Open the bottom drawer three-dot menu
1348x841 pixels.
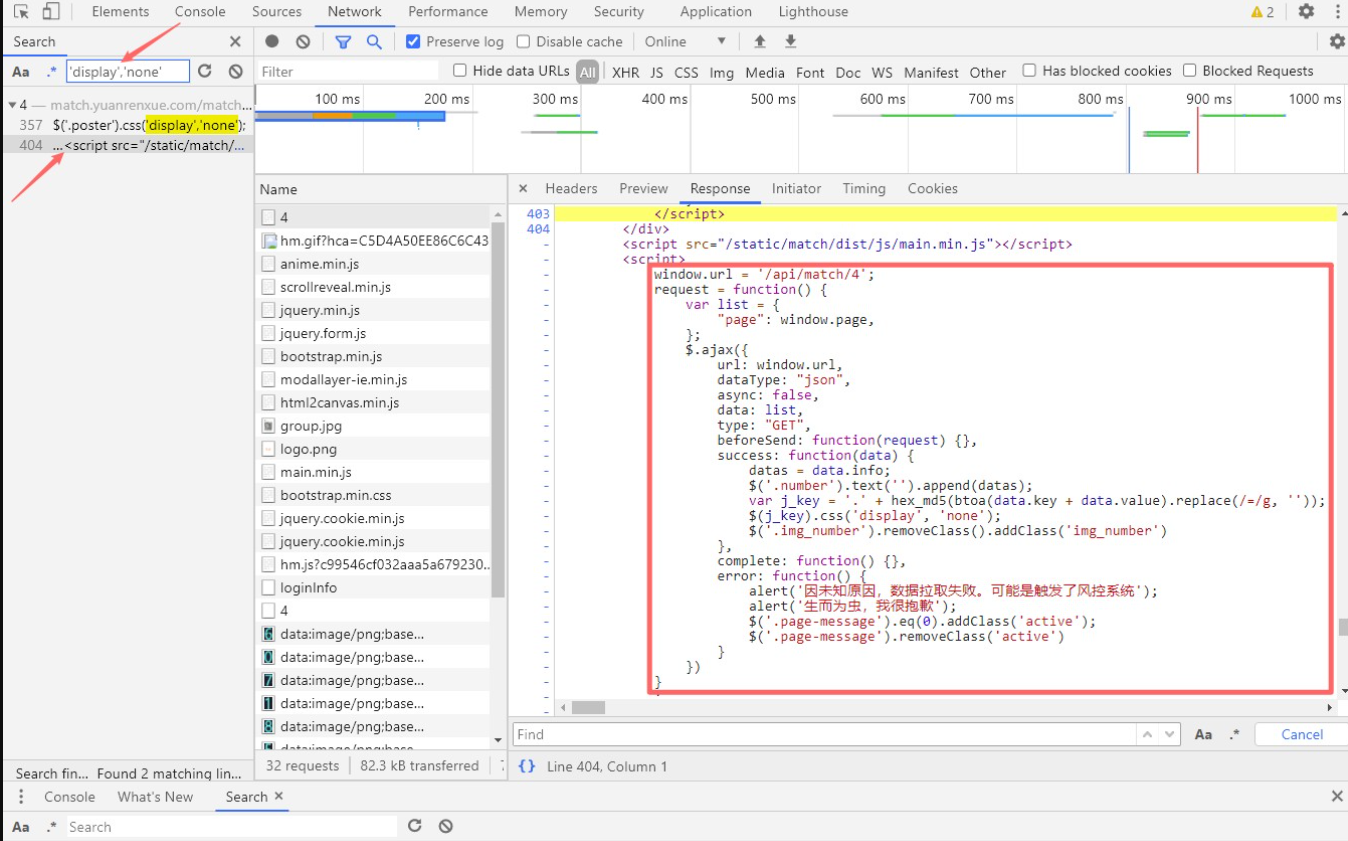[x=21, y=797]
